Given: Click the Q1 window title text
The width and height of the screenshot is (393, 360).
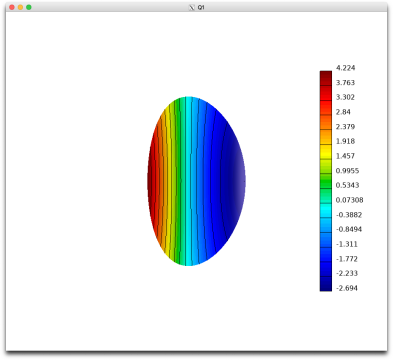Looking at the screenshot, I should (201, 7).
